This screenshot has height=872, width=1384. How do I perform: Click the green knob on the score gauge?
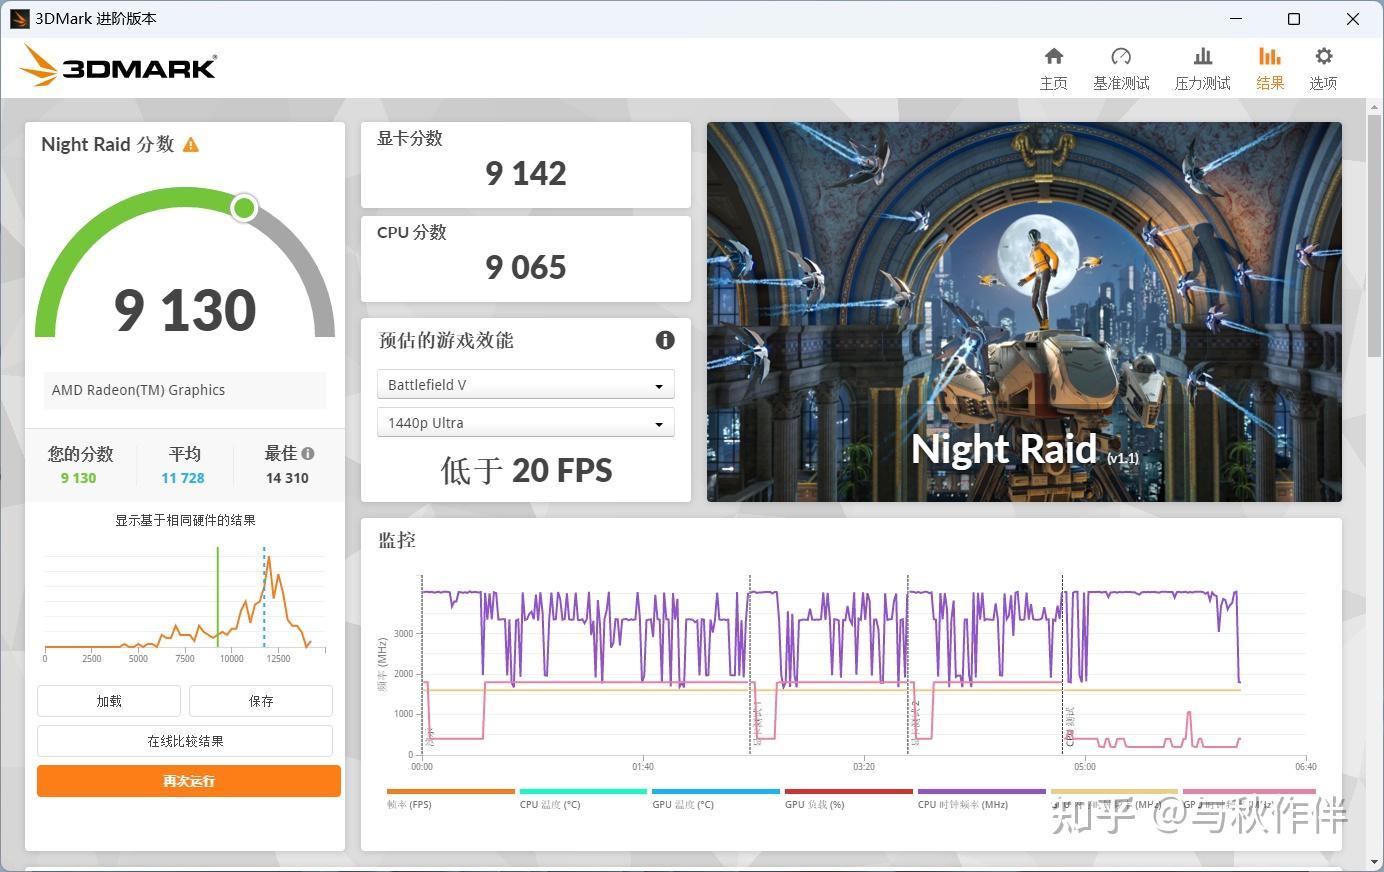[x=244, y=208]
